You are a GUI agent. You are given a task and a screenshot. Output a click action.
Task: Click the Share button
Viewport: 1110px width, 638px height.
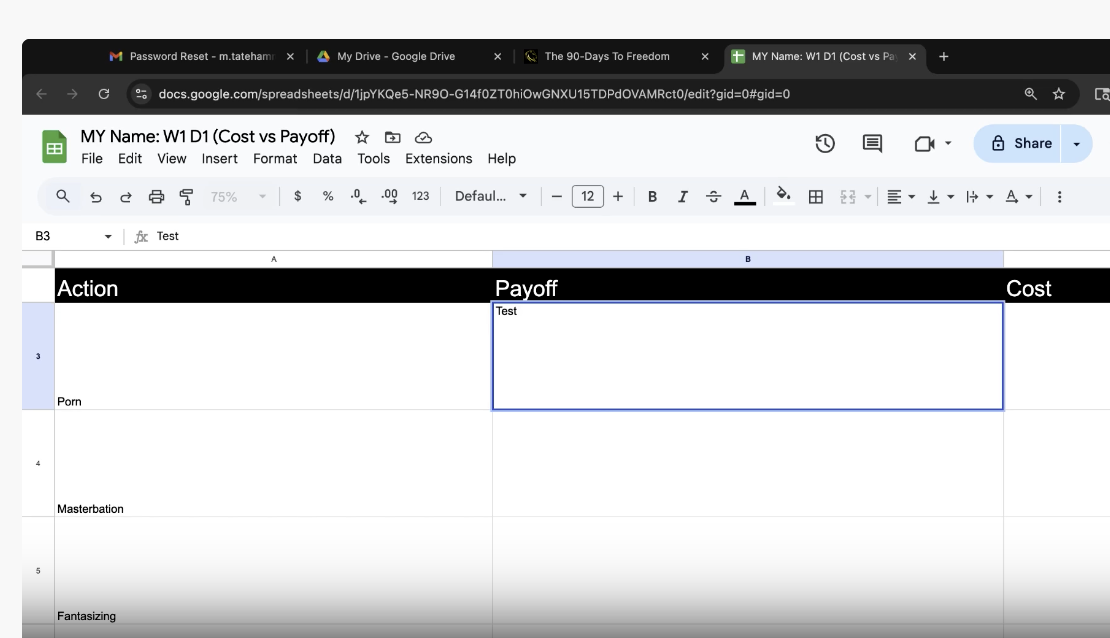coord(1018,144)
